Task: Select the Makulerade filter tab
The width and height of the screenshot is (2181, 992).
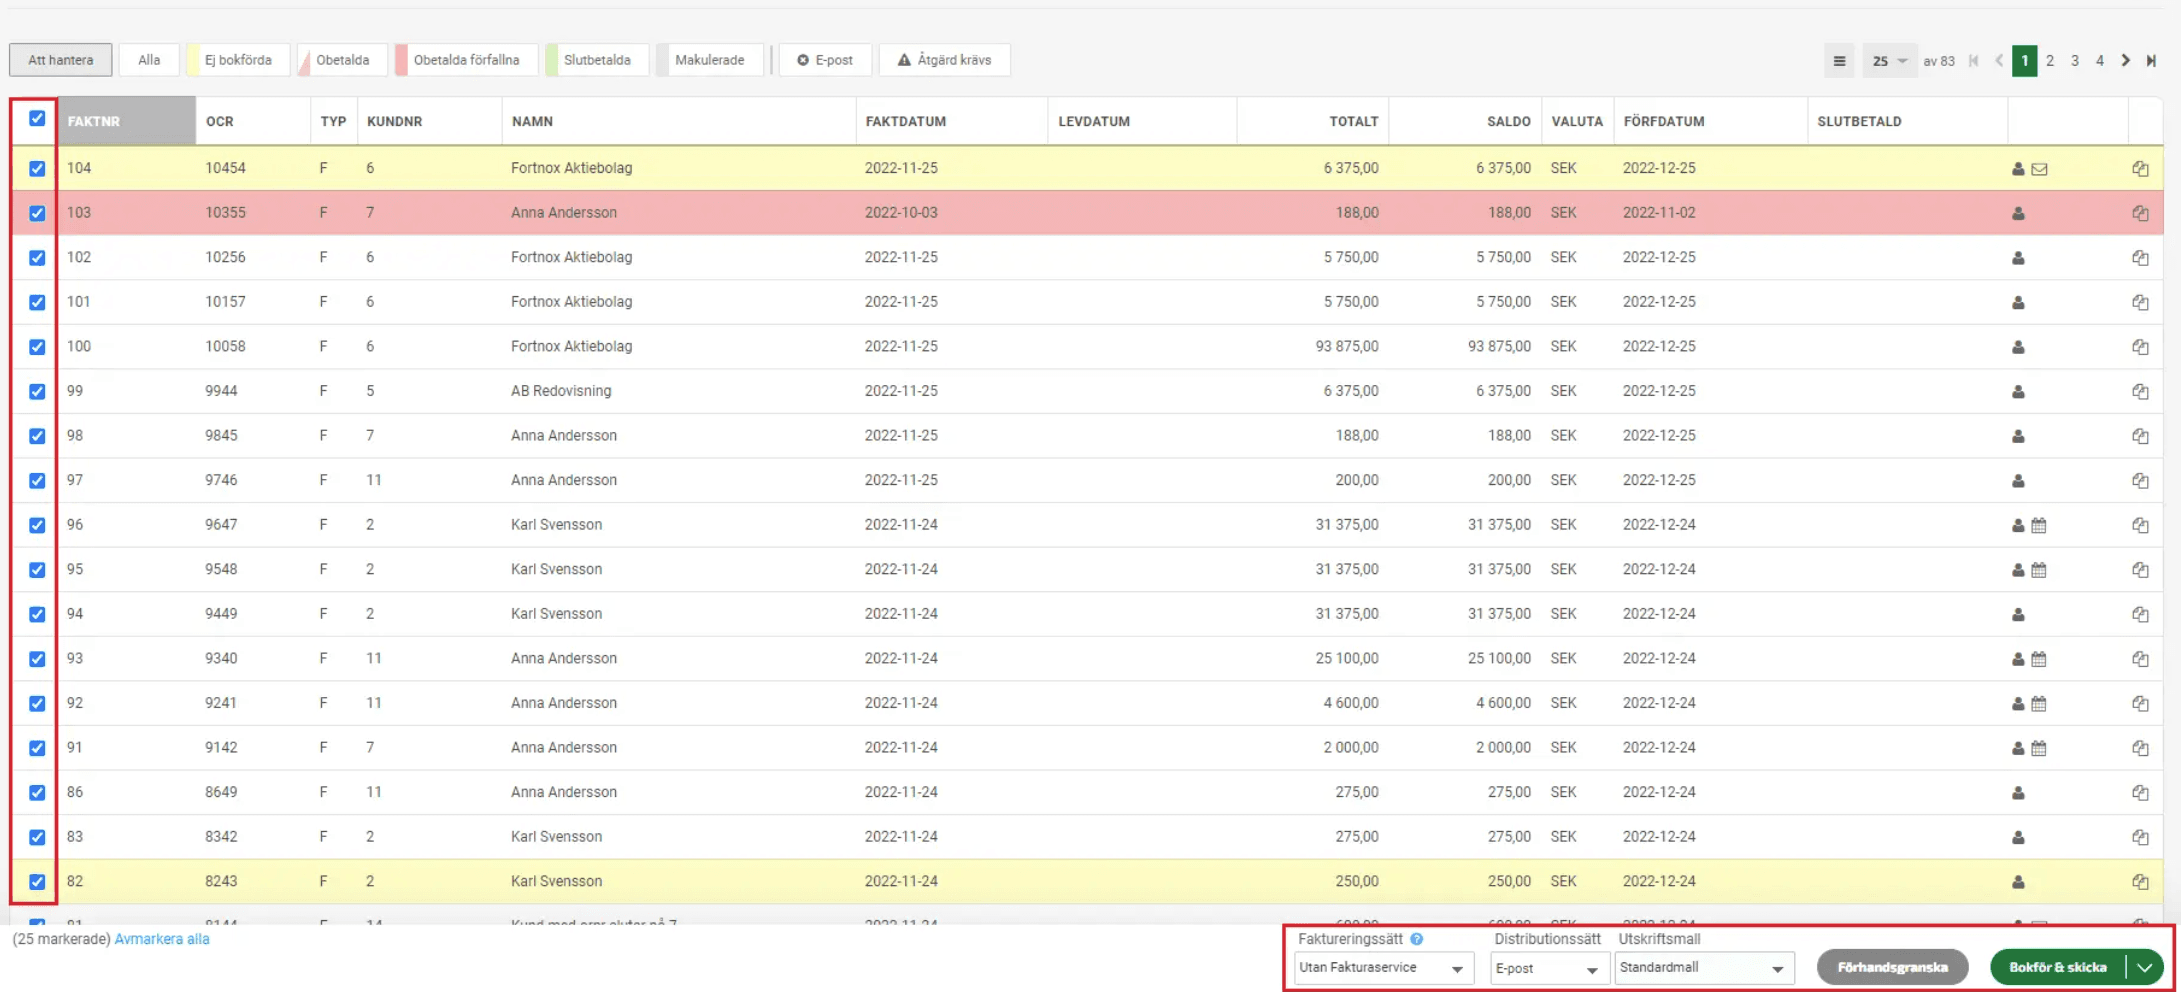Action: (710, 60)
